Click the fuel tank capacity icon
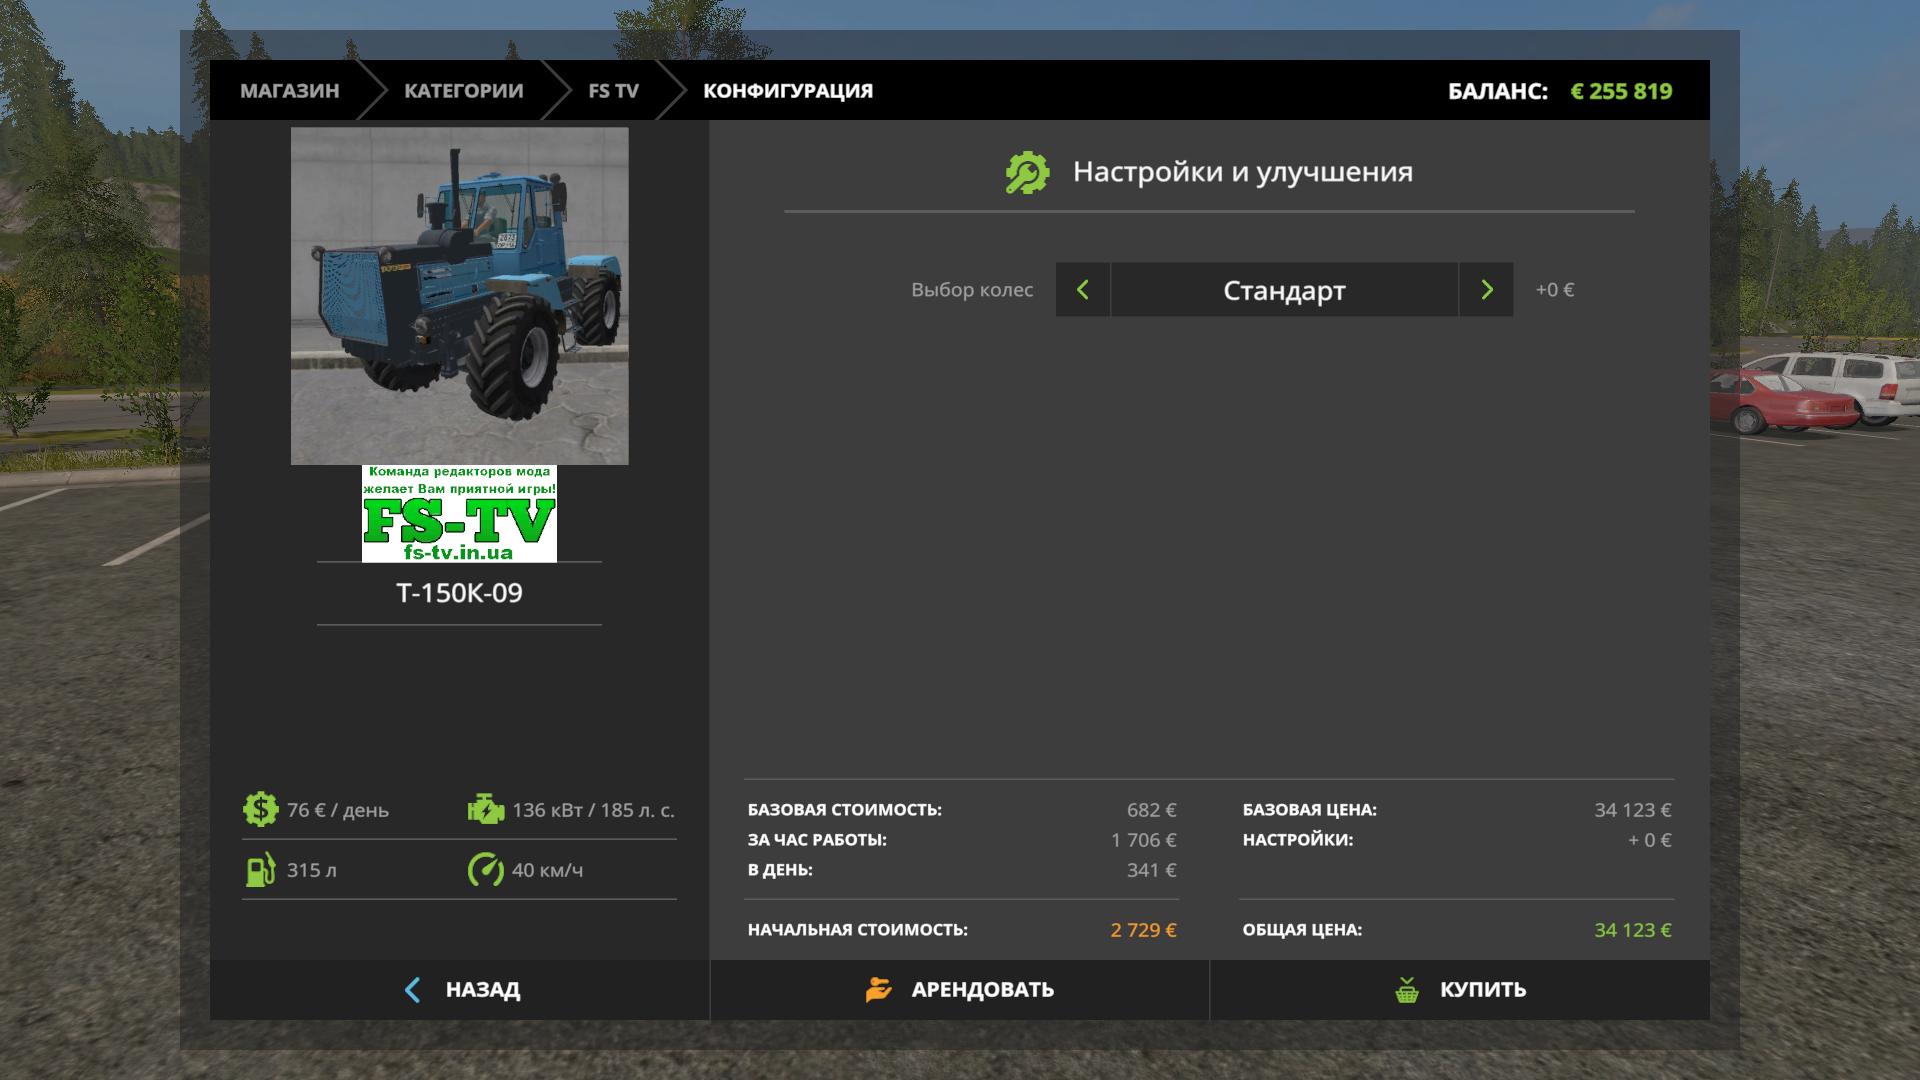Image resolution: width=1920 pixels, height=1080 pixels. tap(260, 869)
